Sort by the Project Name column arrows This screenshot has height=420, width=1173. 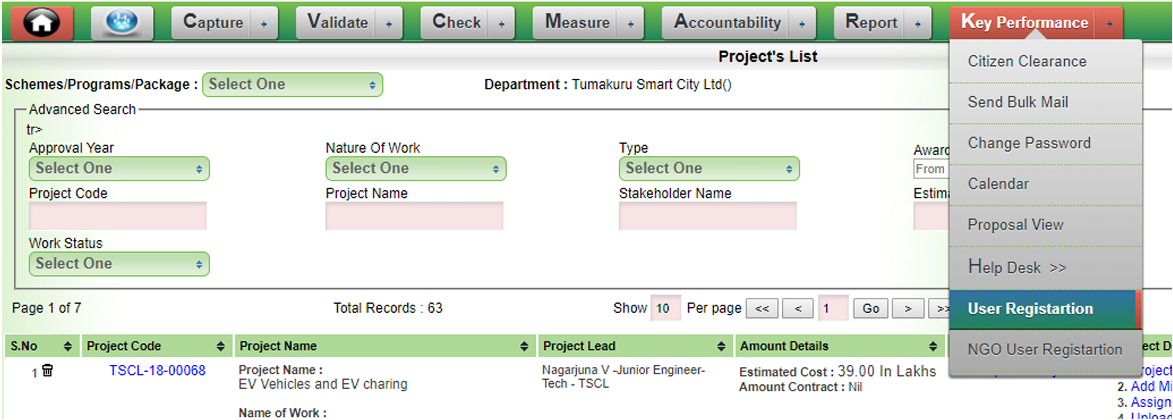pyautogui.click(x=526, y=346)
